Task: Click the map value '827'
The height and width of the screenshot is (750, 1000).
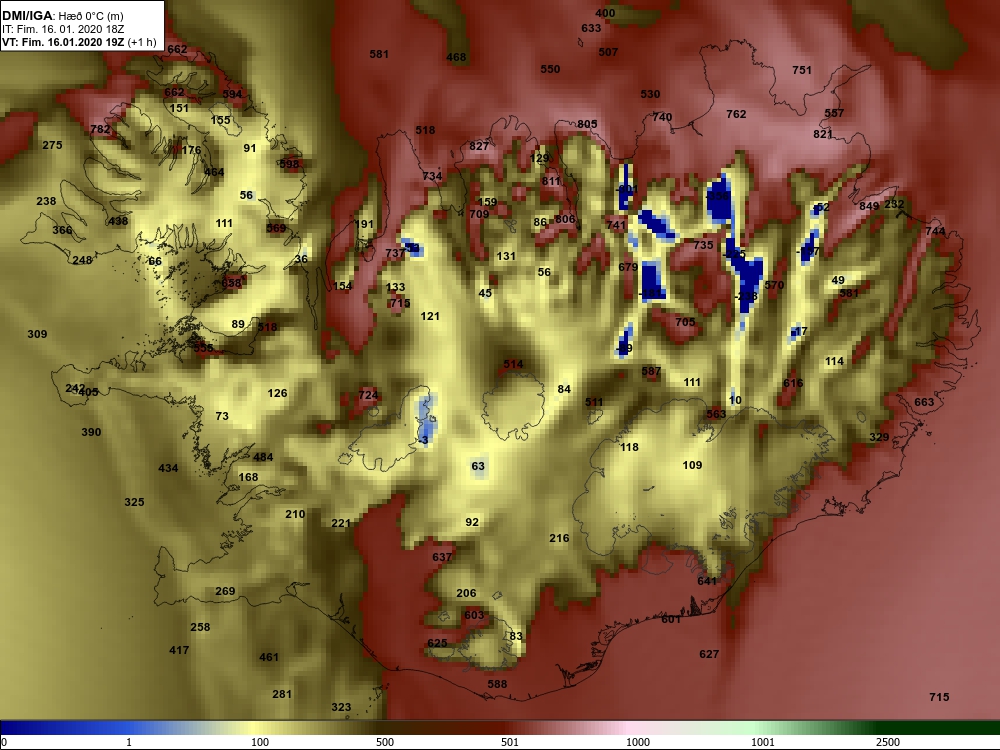Action: (479, 146)
